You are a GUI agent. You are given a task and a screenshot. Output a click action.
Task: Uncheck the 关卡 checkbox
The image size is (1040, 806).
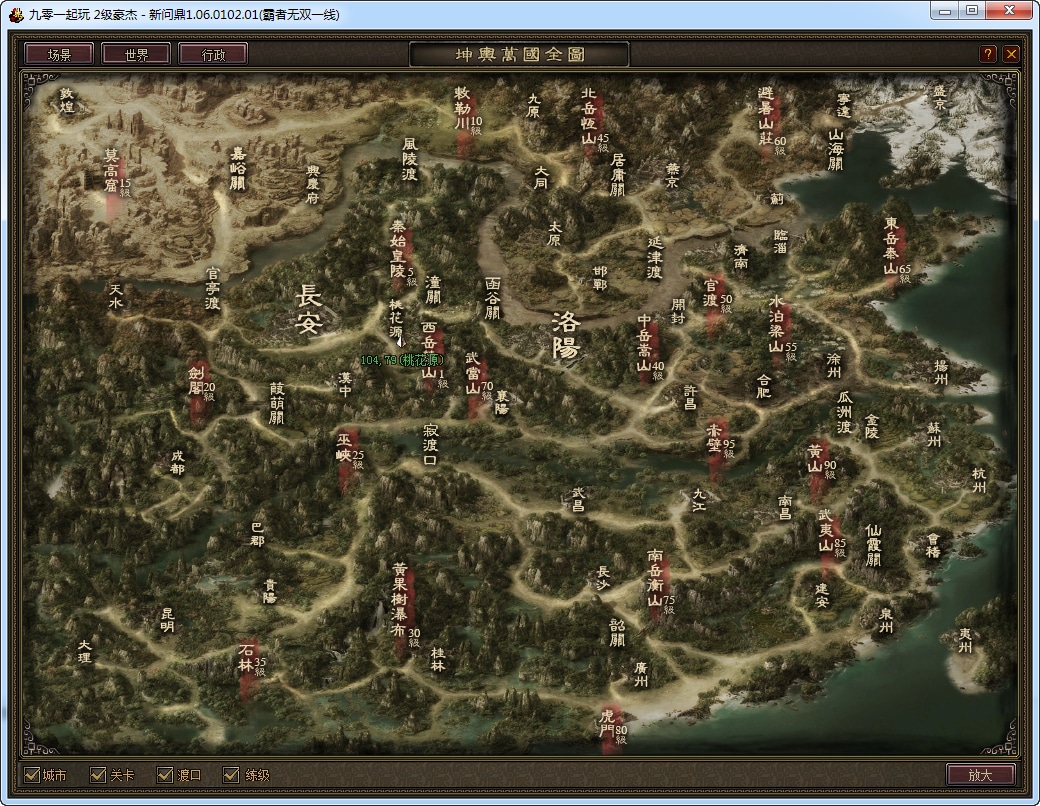(98, 775)
